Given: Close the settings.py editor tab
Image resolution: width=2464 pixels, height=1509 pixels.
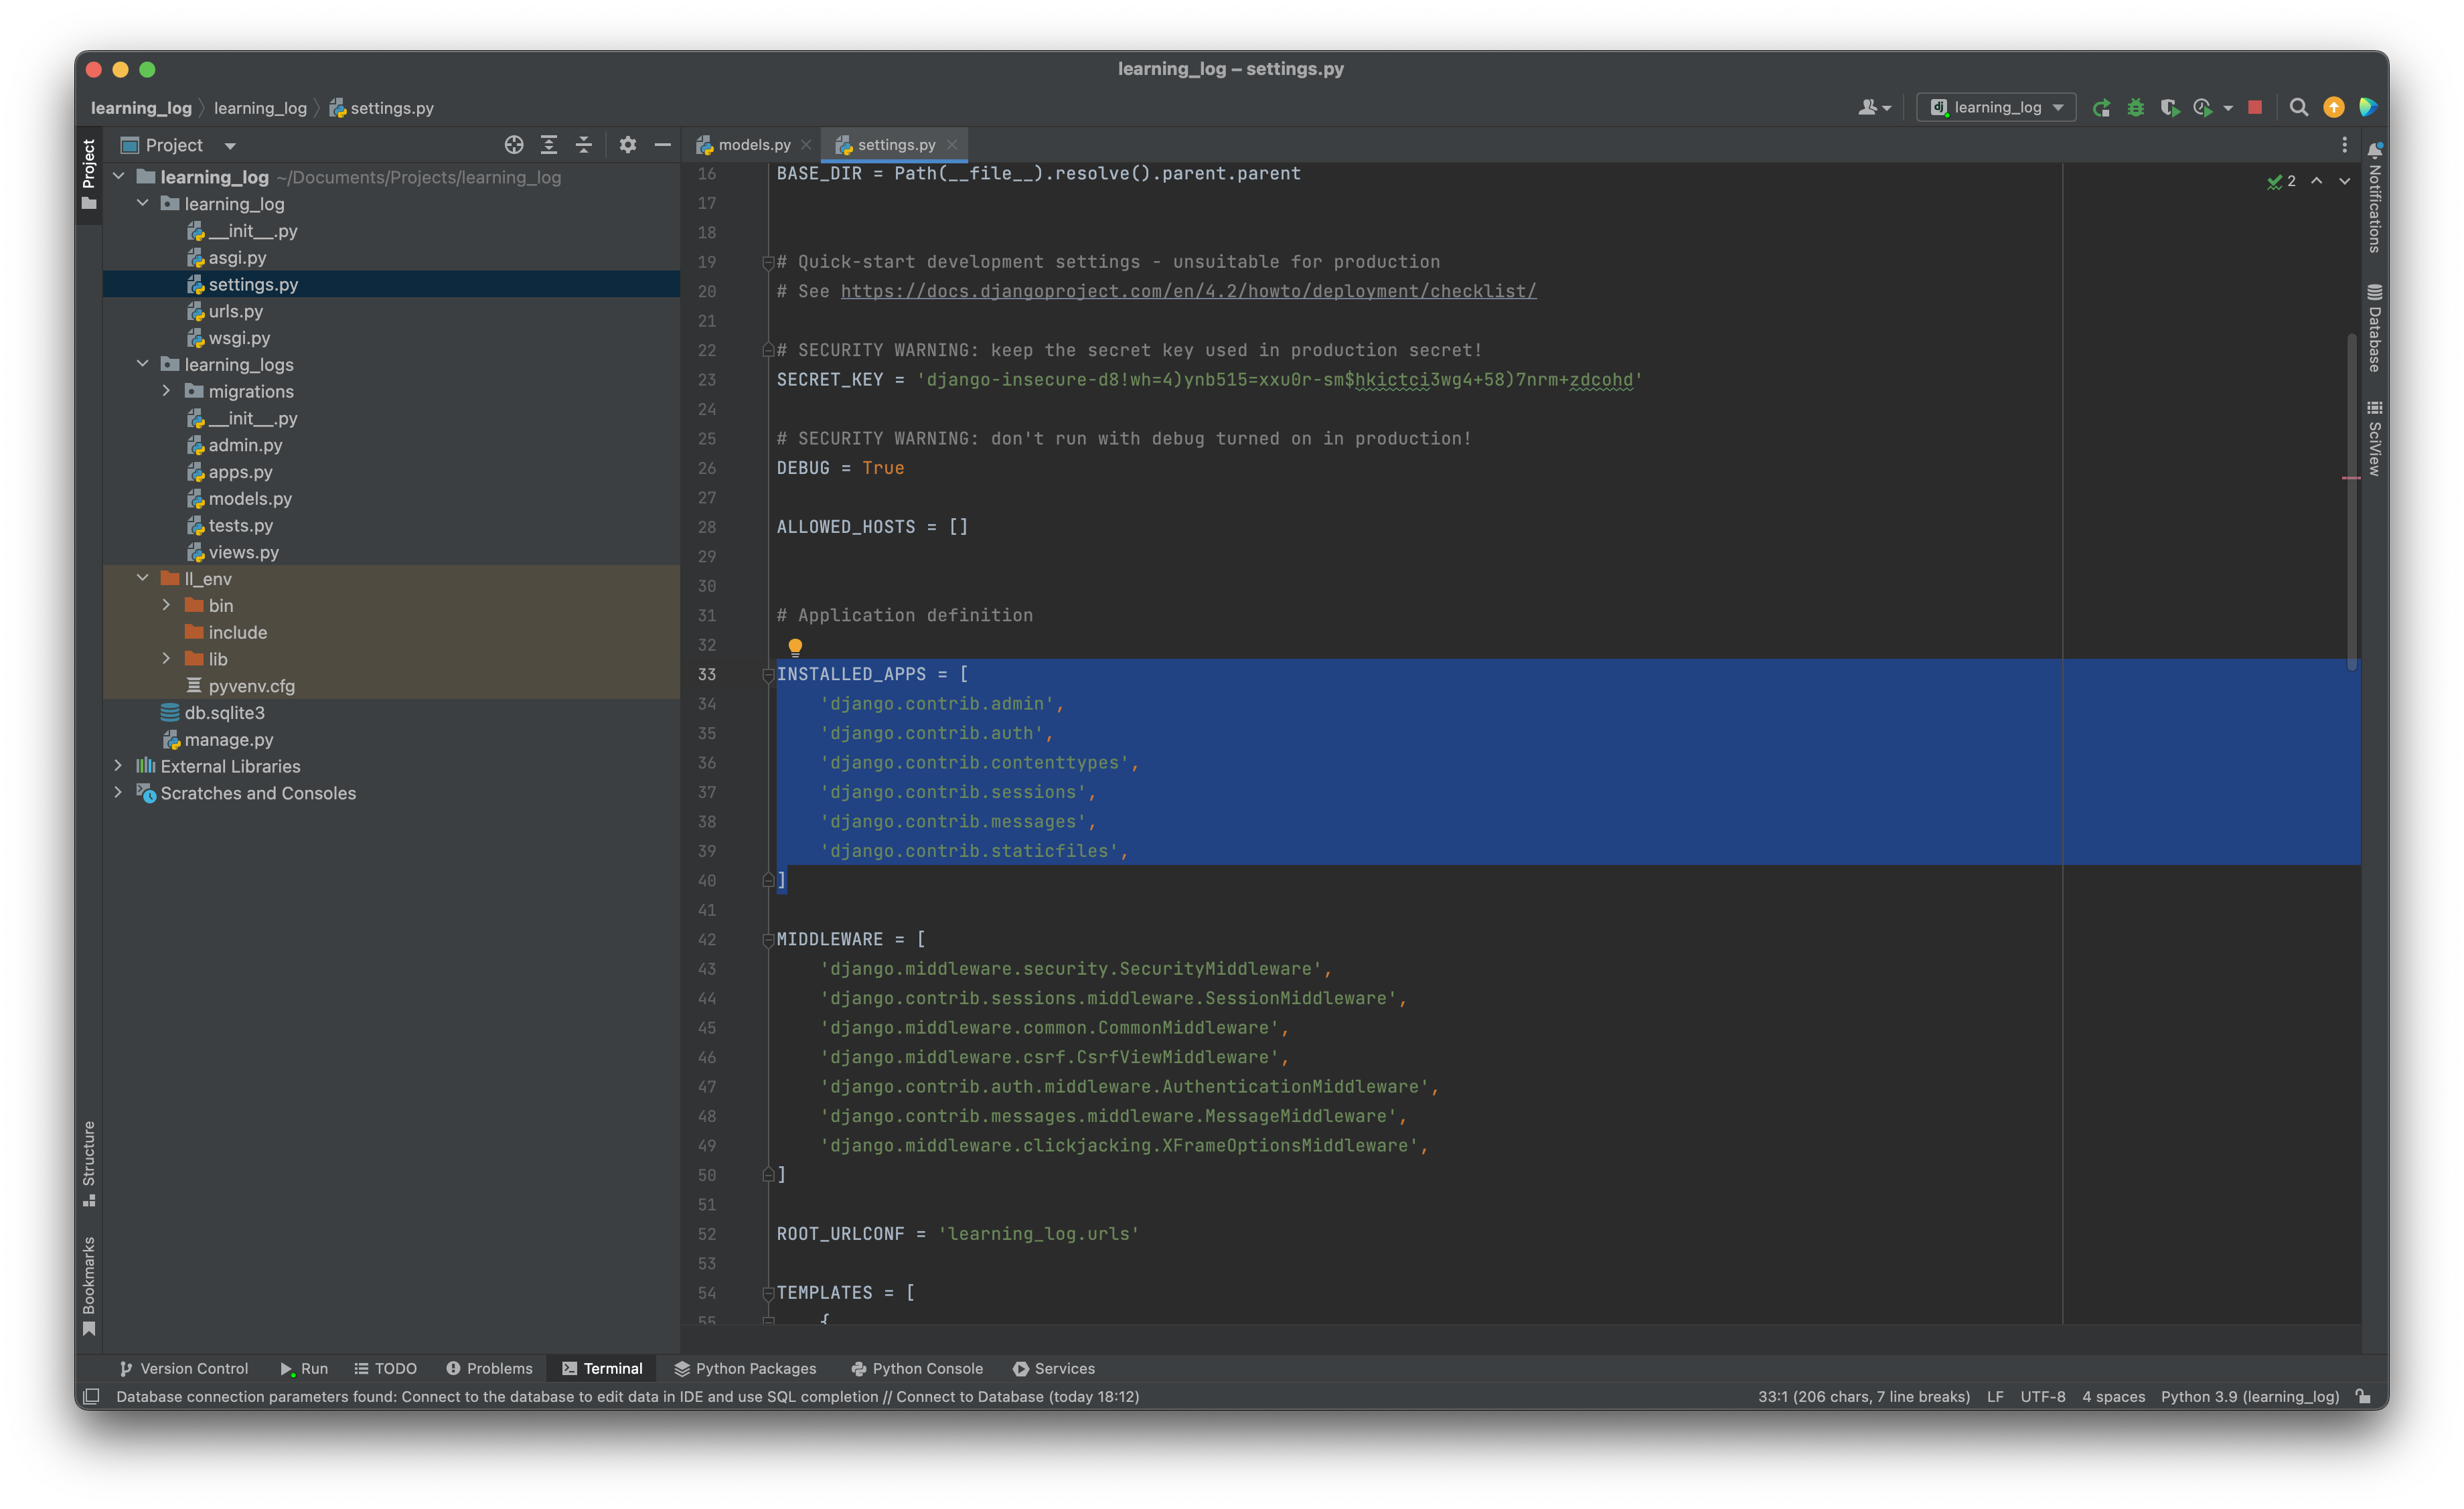Looking at the screenshot, I should (952, 145).
